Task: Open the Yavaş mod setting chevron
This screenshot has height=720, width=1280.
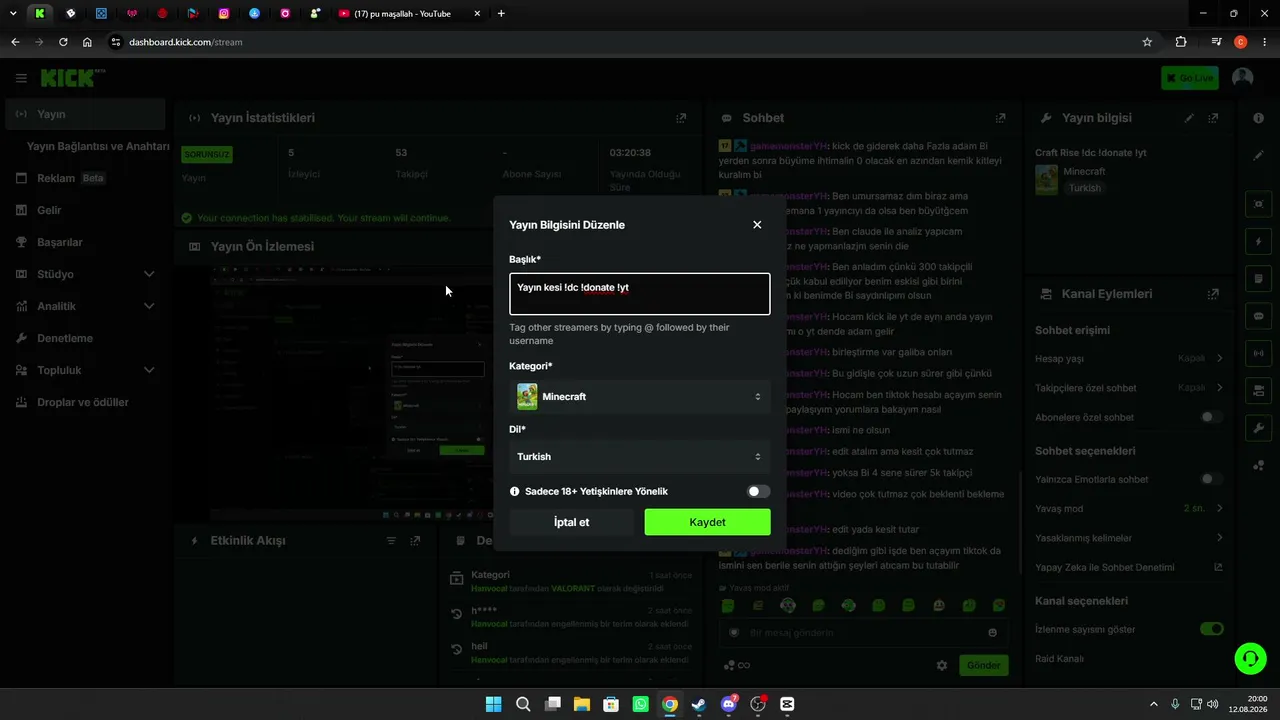Action: (1219, 508)
